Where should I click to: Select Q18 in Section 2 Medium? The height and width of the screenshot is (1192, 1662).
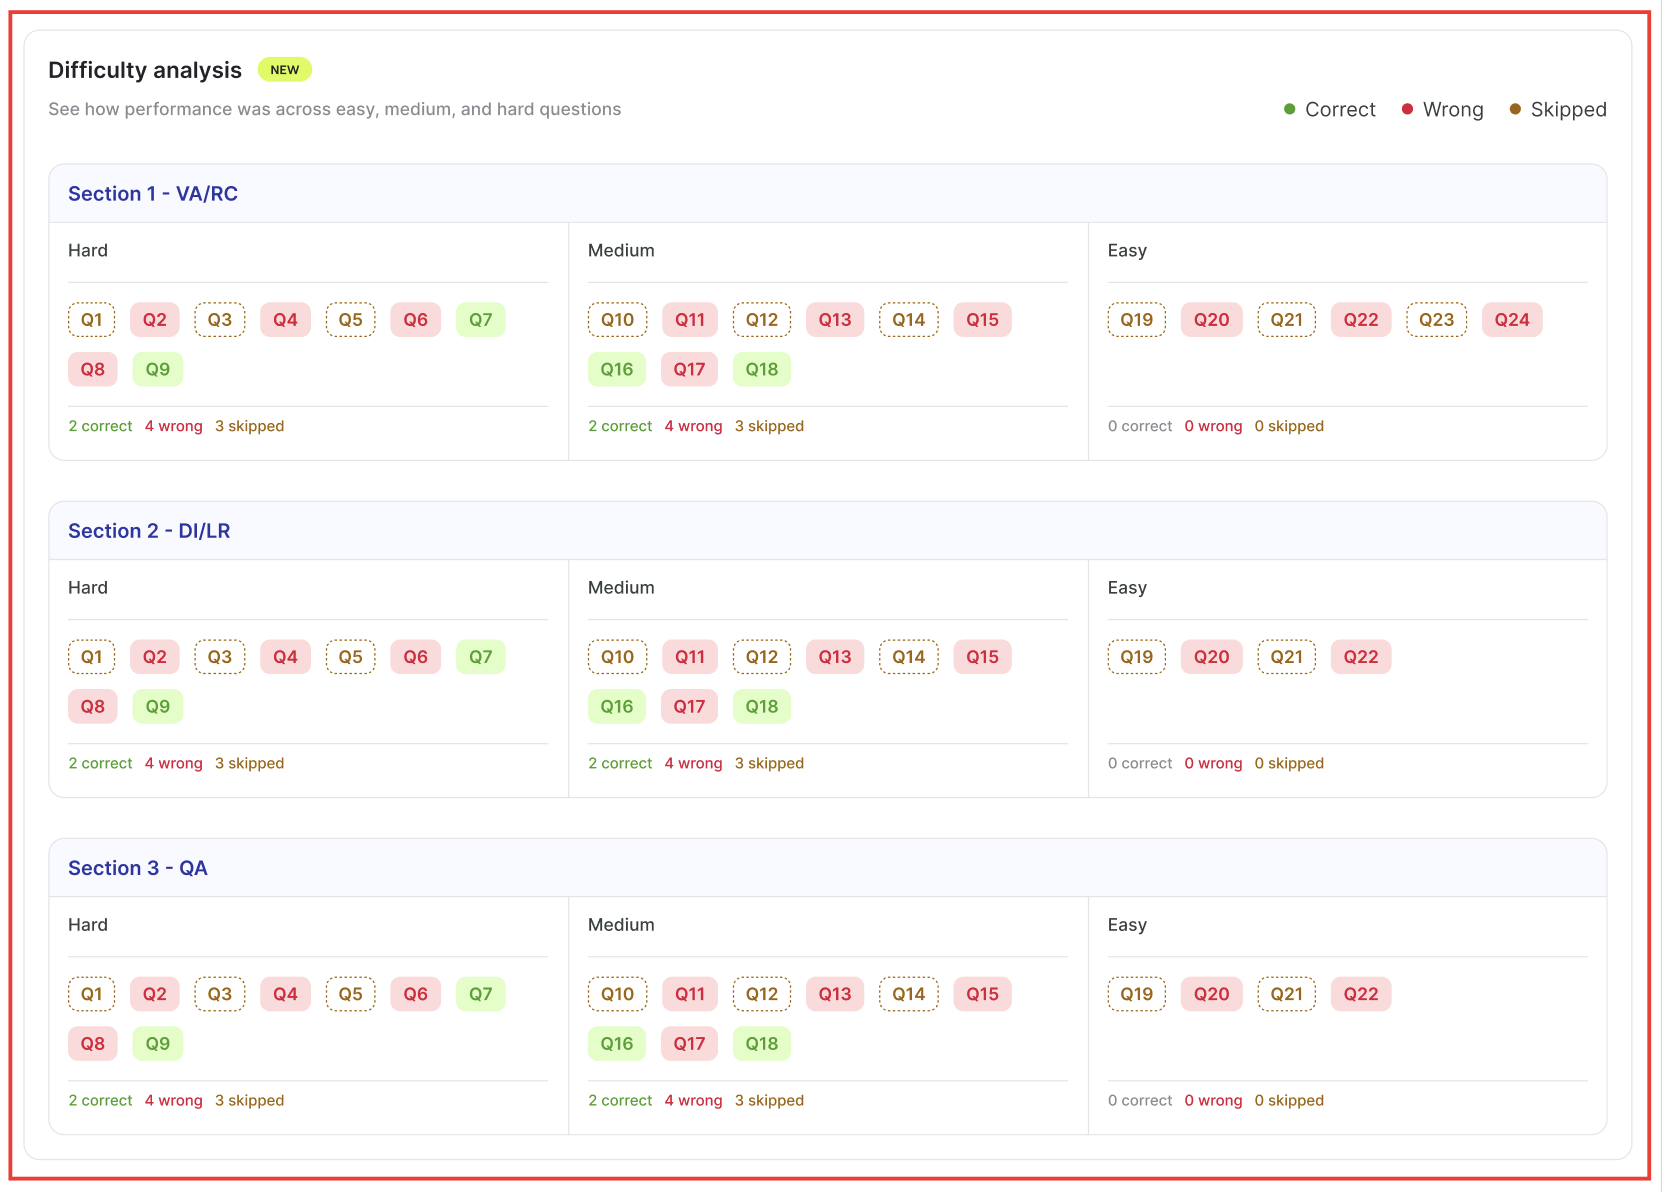point(762,706)
